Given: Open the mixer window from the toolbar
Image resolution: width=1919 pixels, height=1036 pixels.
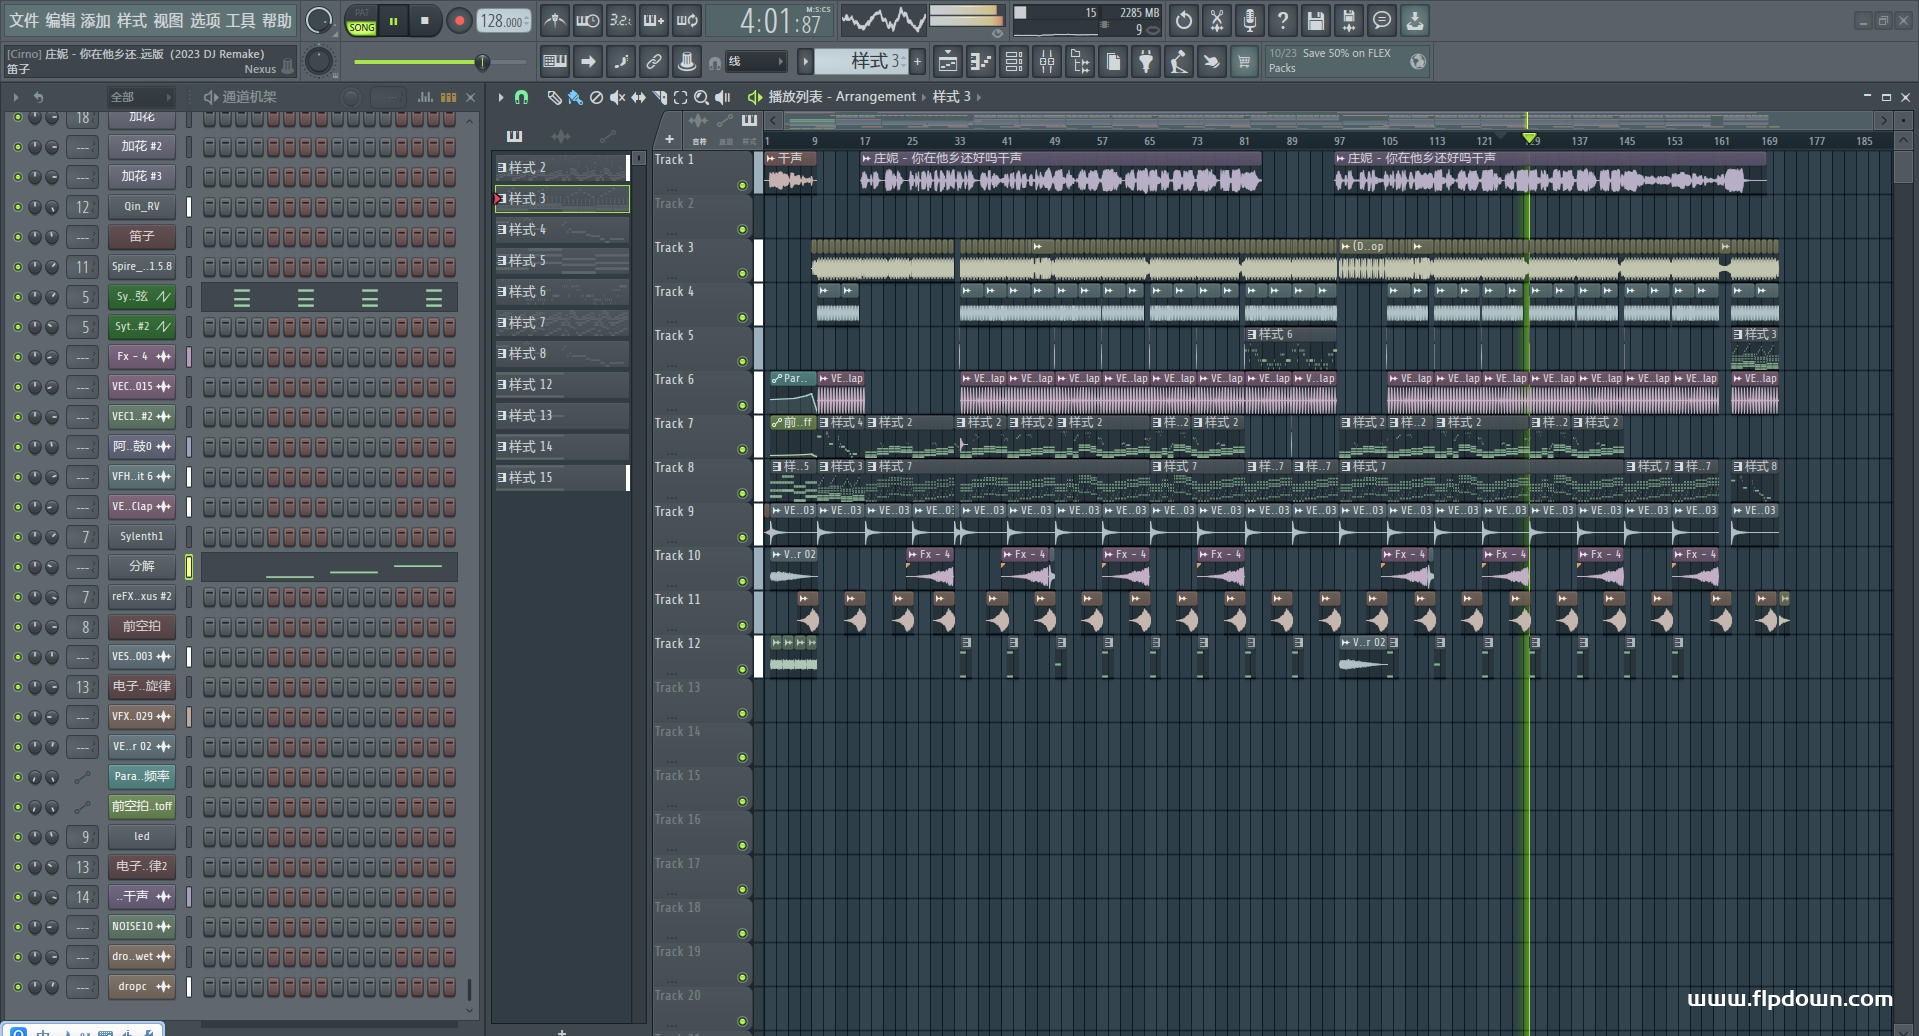Looking at the screenshot, I should tap(1046, 62).
